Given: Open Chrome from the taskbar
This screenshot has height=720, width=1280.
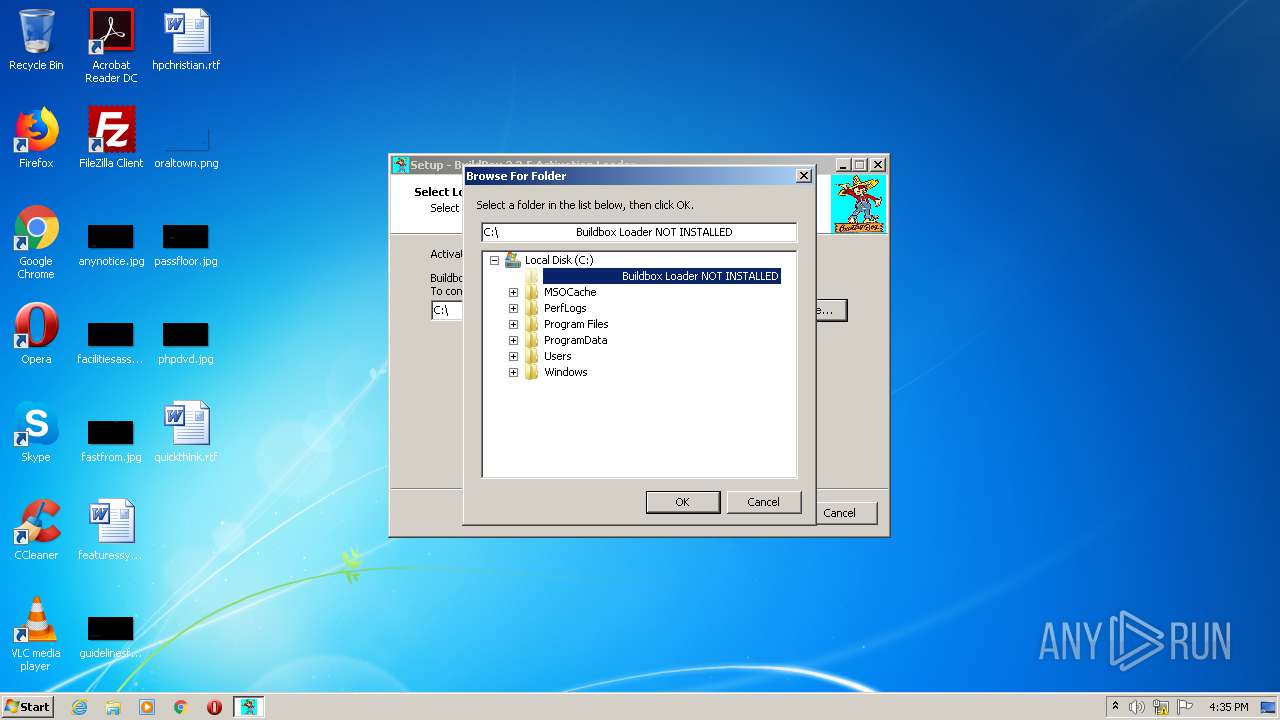Looking at the screenshot, I should tap(180, 707).
